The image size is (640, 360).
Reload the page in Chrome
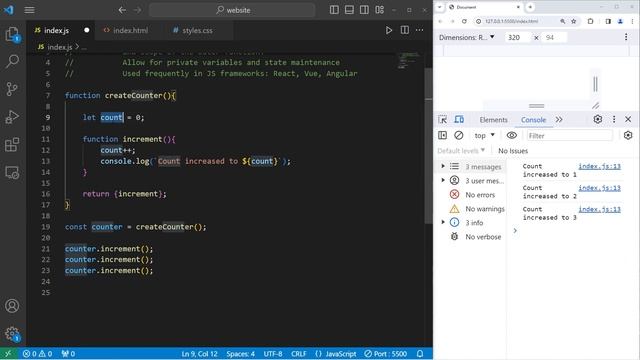[464, 21]
